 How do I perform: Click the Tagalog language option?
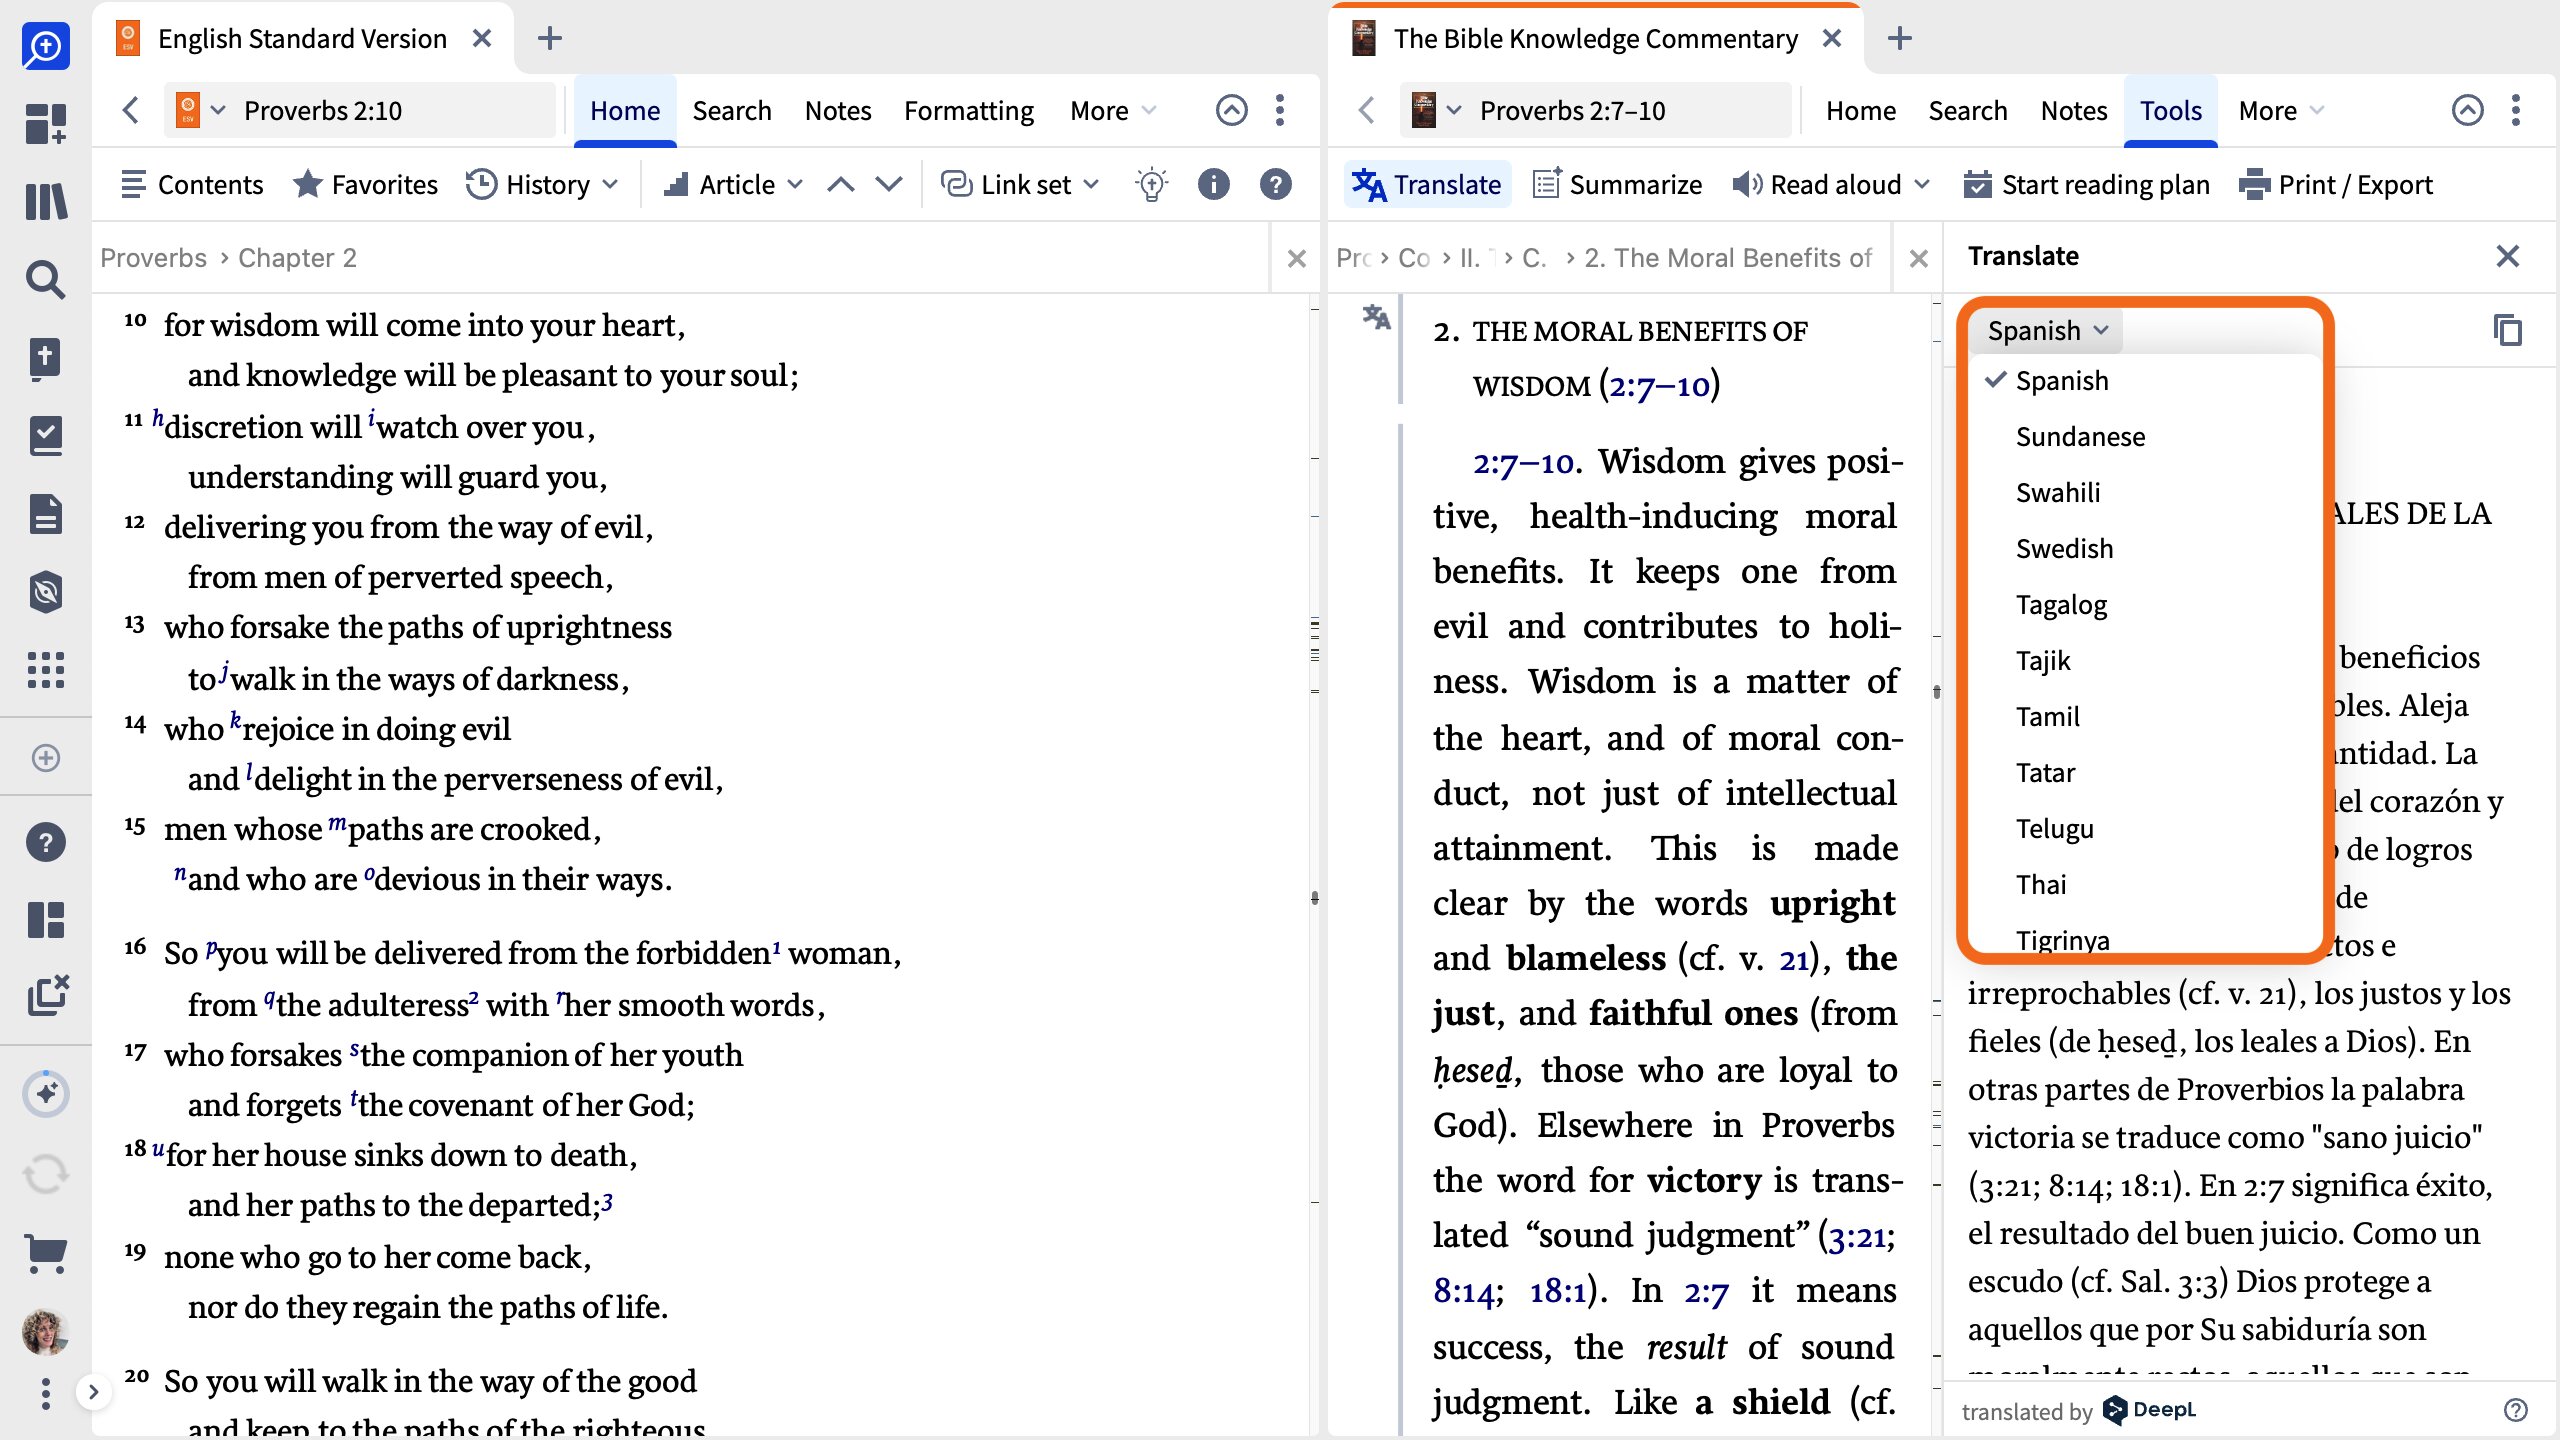coord(2061,603)
